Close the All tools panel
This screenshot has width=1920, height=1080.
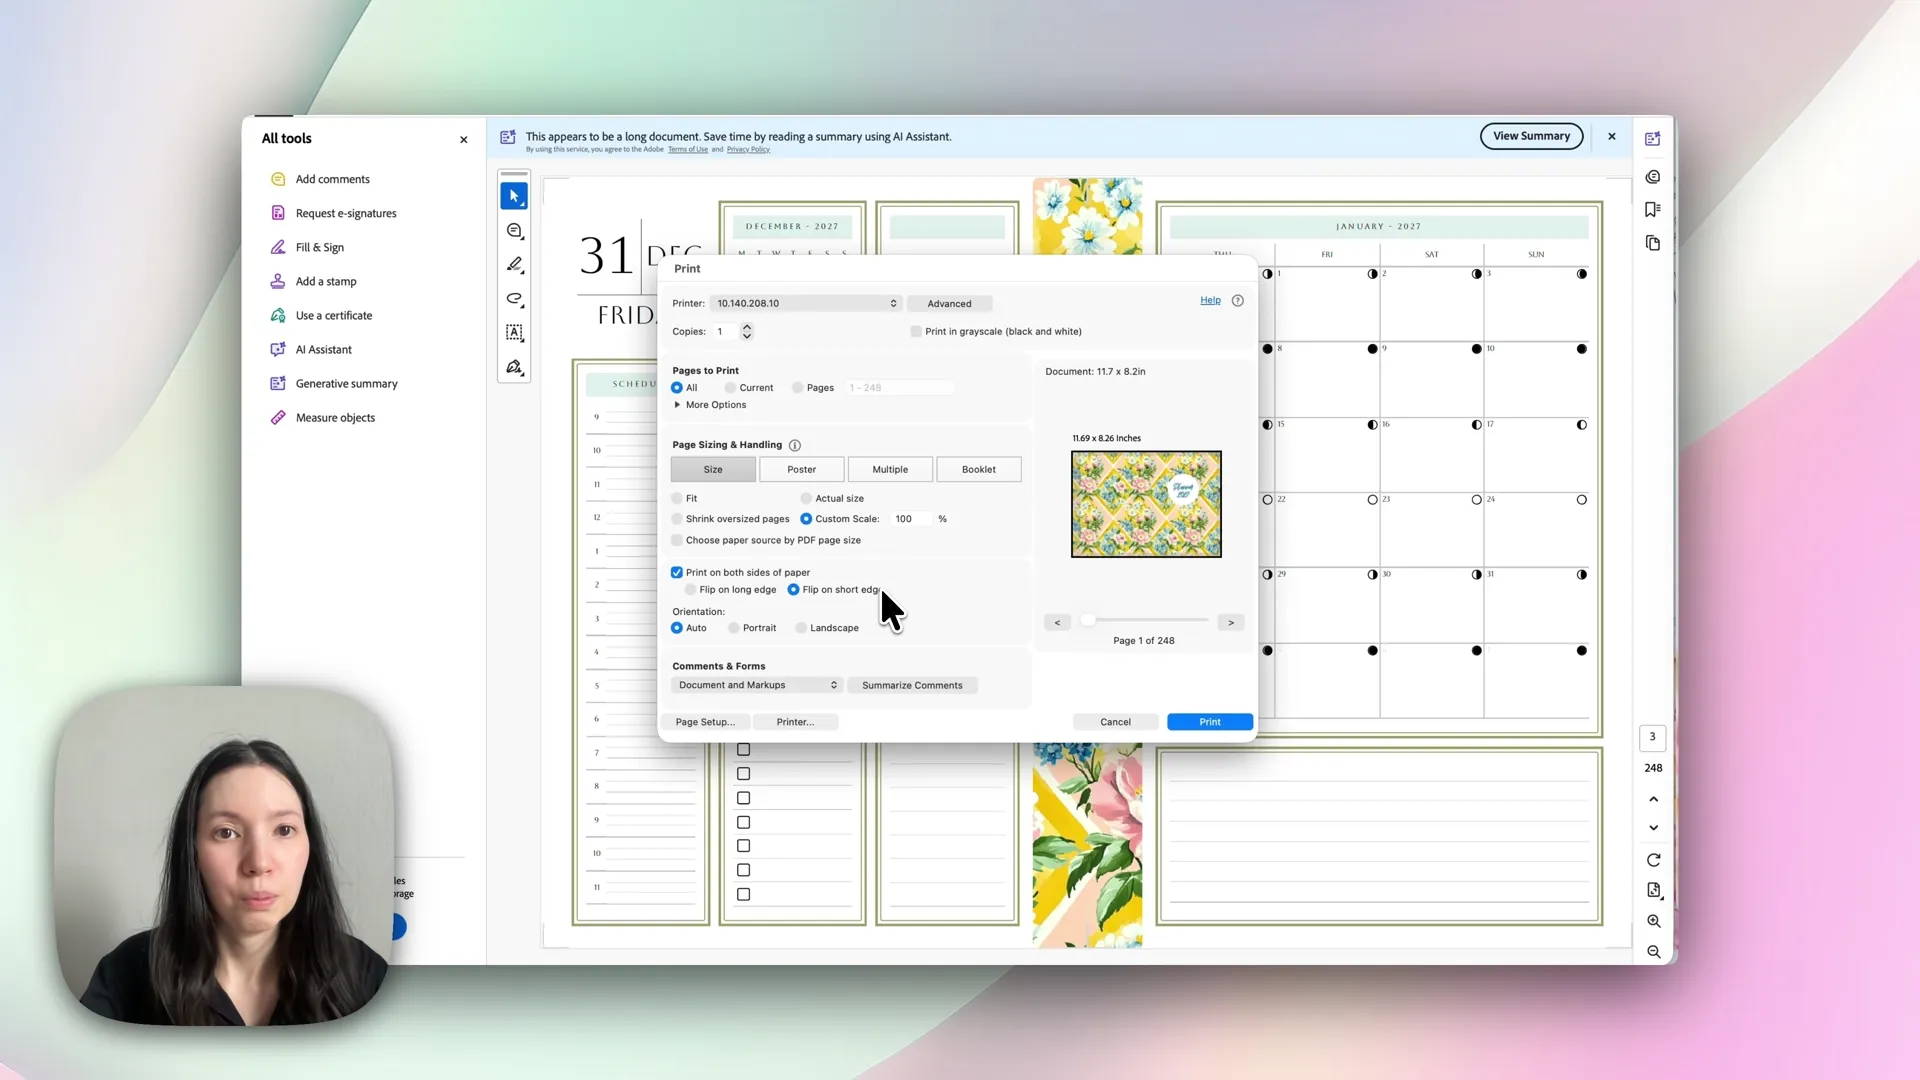tap(464, 139)
